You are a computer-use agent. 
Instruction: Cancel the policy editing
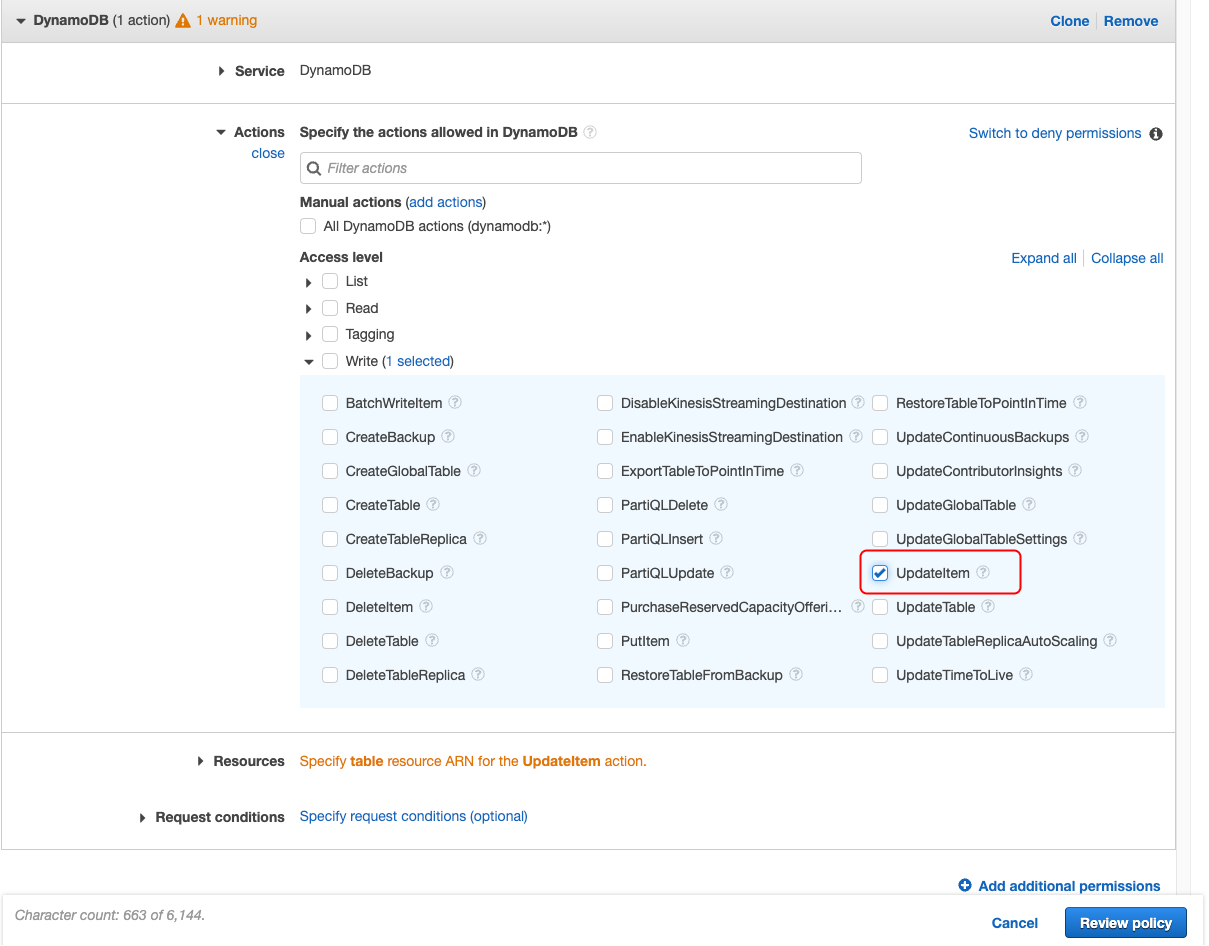click(1015, 923)
